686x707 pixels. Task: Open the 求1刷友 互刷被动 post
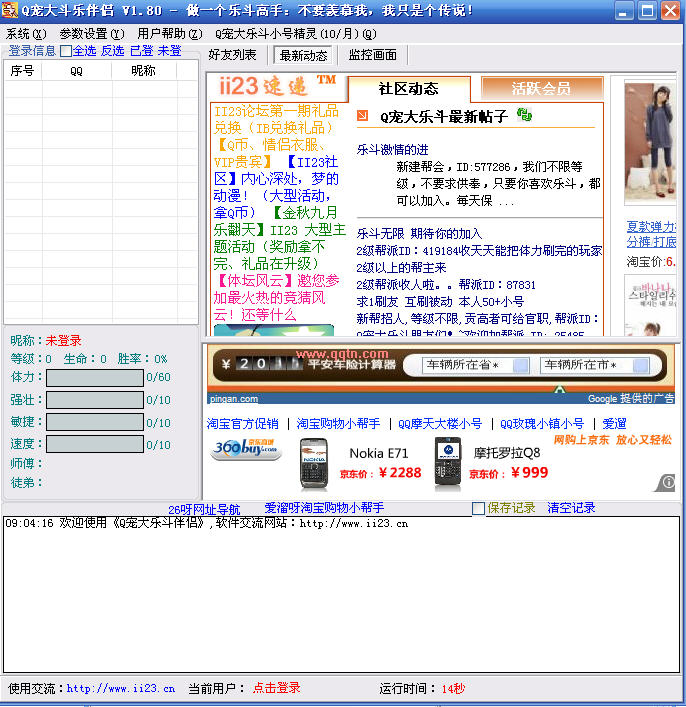coord(440,302)
